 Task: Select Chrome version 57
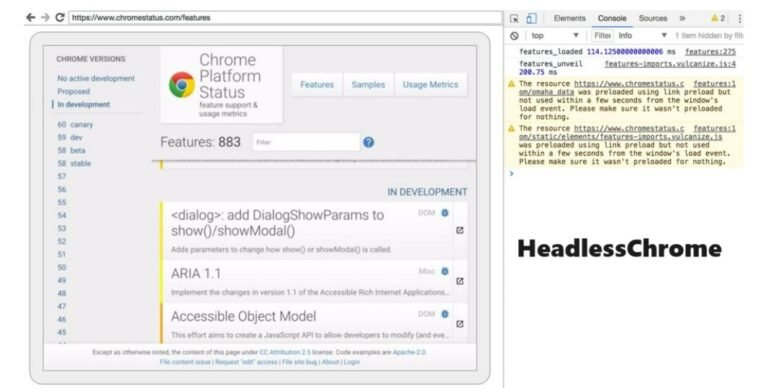[62, 176]
